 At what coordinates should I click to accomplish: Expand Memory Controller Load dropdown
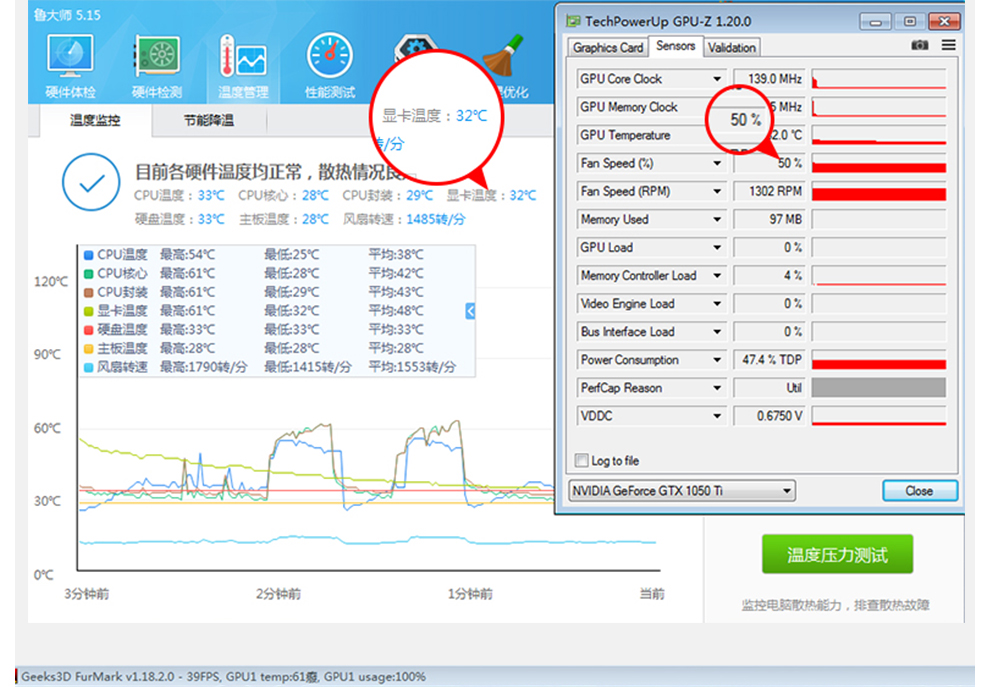[x=717, y=276]
